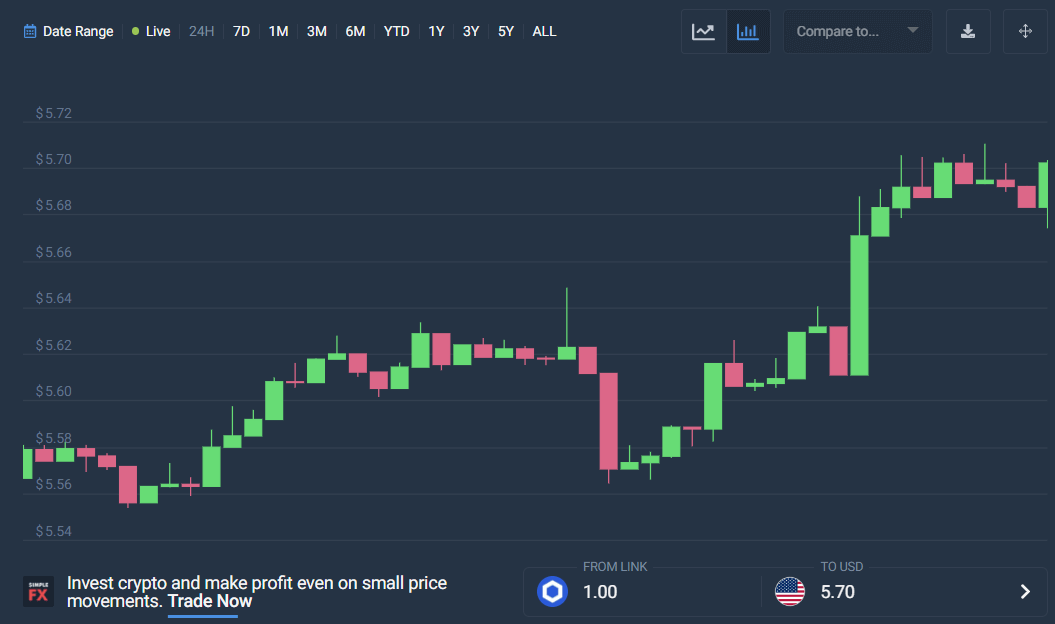Click the US flag icon
This screenshot has height=624, width=1055.
(790, 591)
